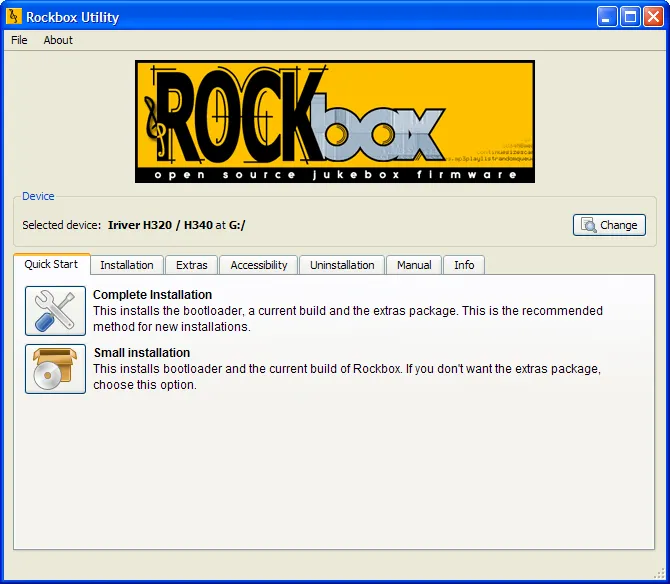Maximize the Rockbox Utility window

click(630, 17)
